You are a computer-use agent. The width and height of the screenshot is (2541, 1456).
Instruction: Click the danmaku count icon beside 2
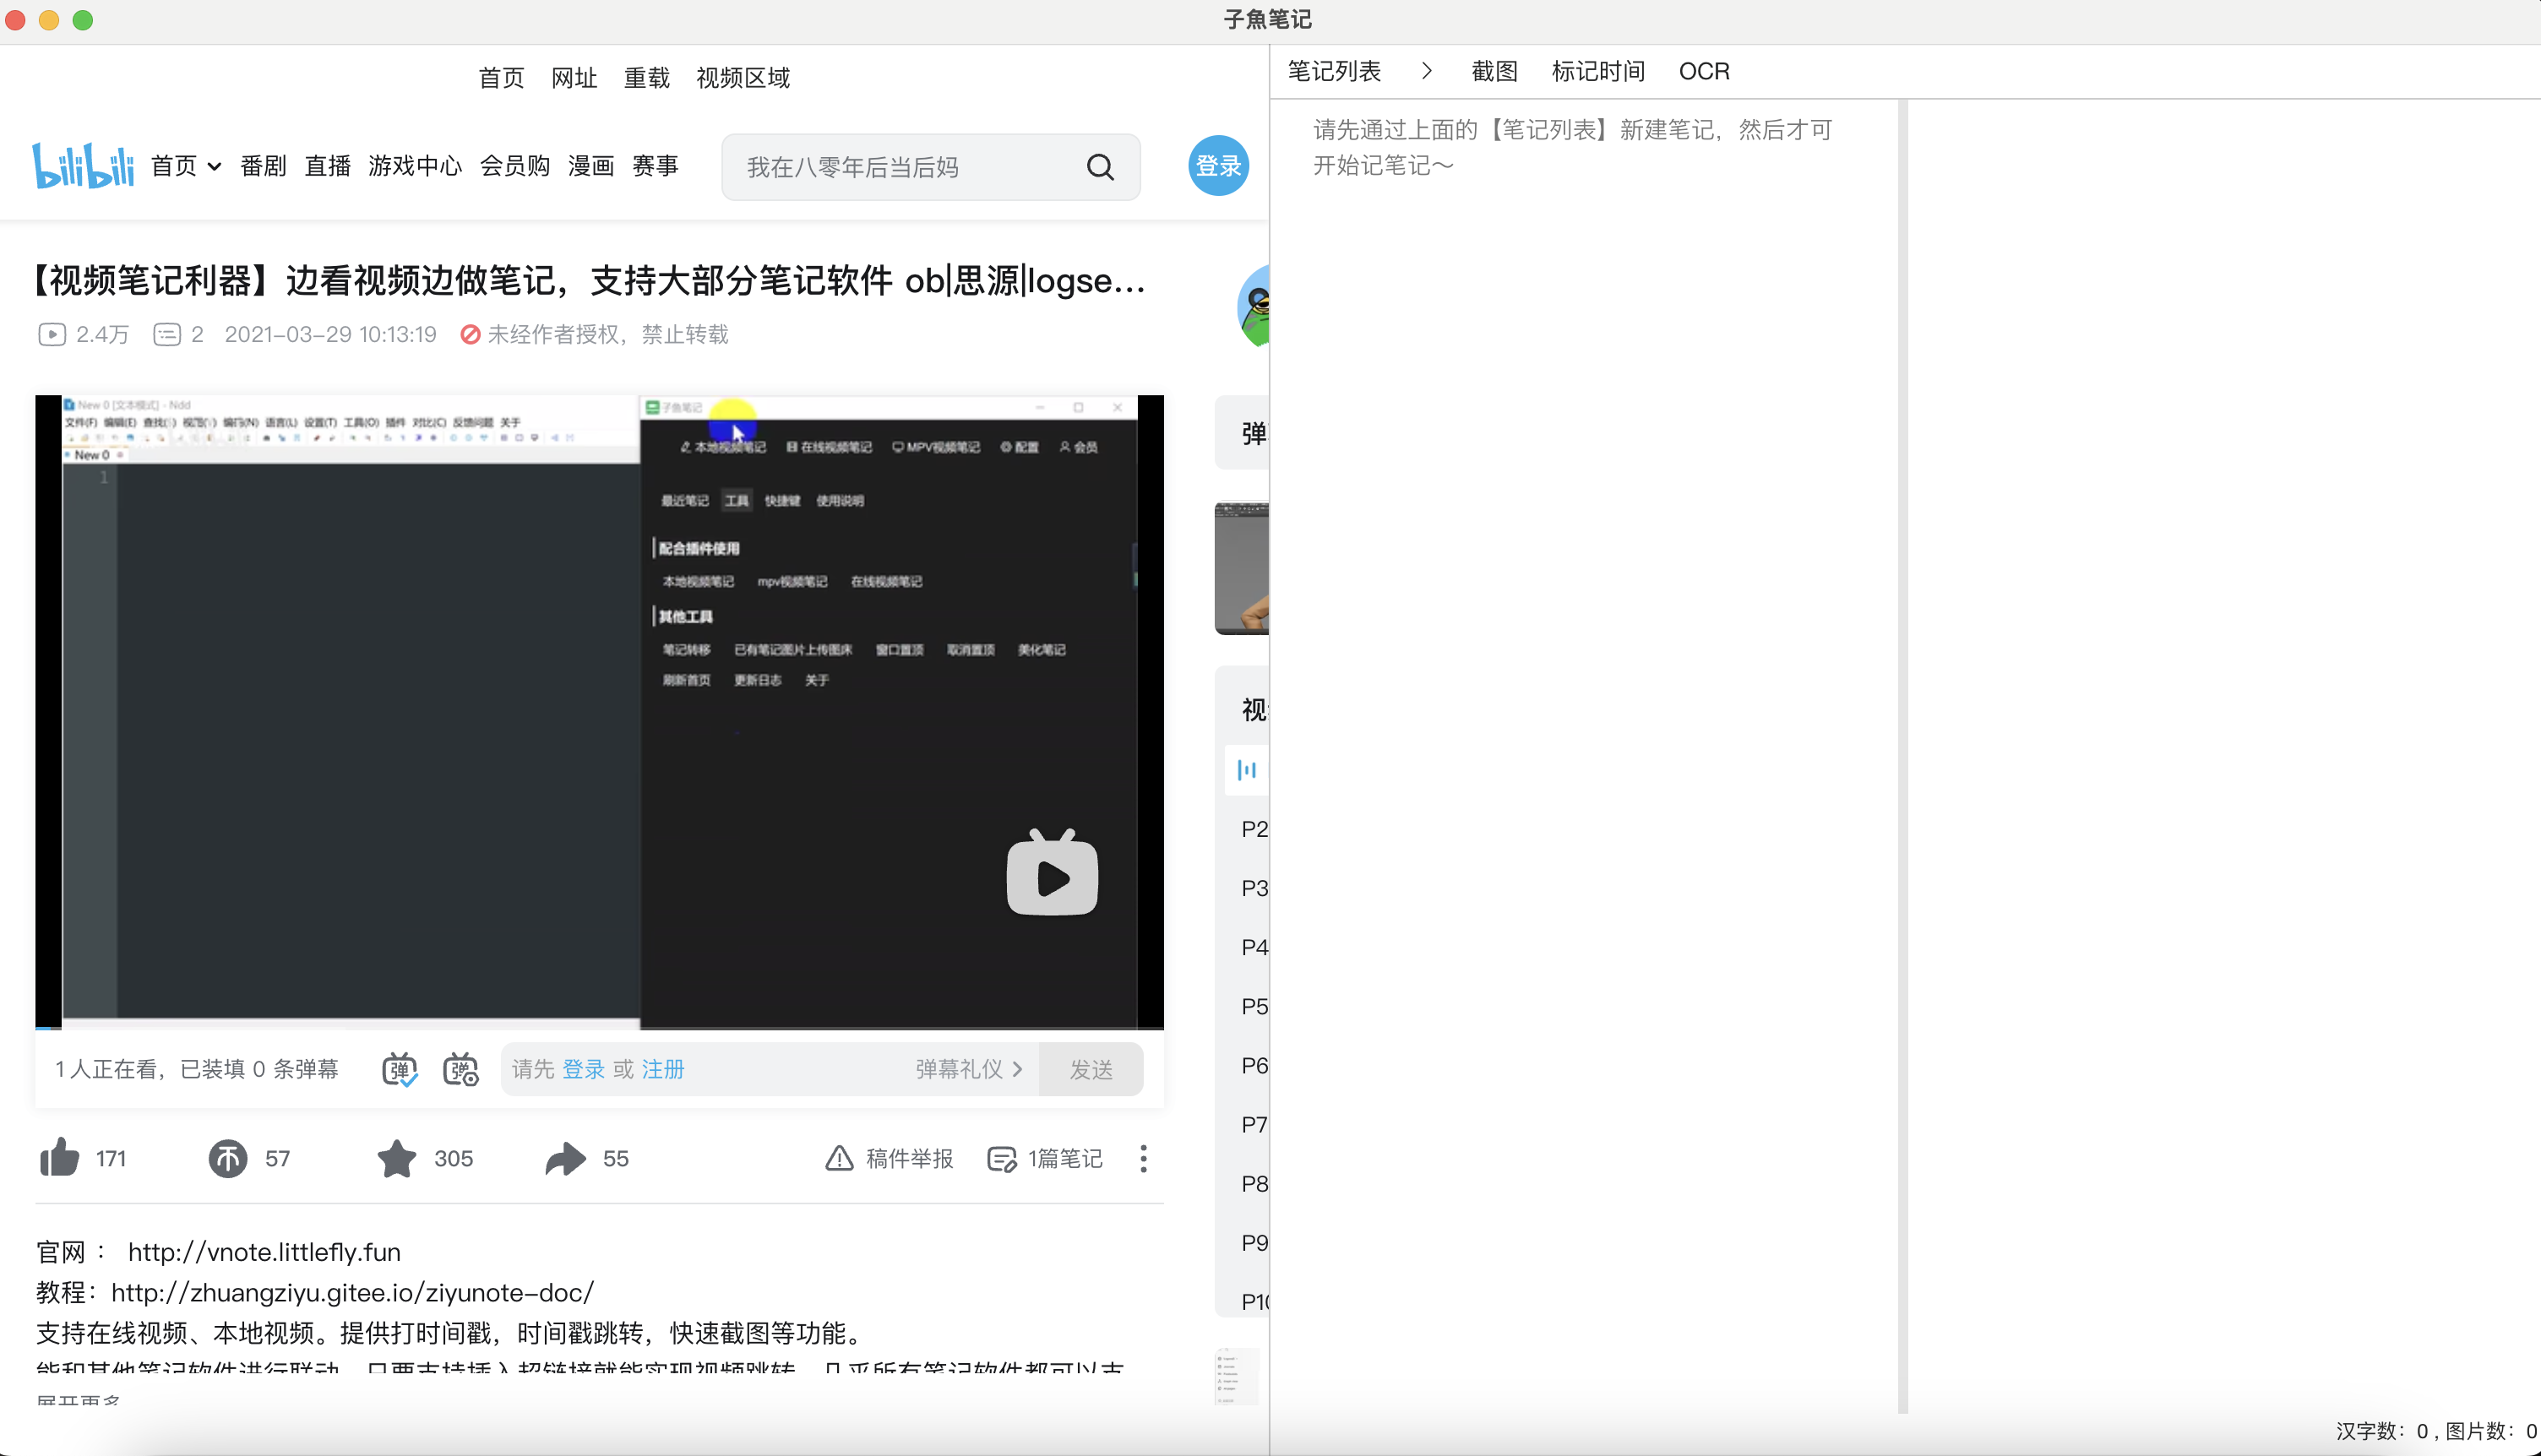pos(167,334)
